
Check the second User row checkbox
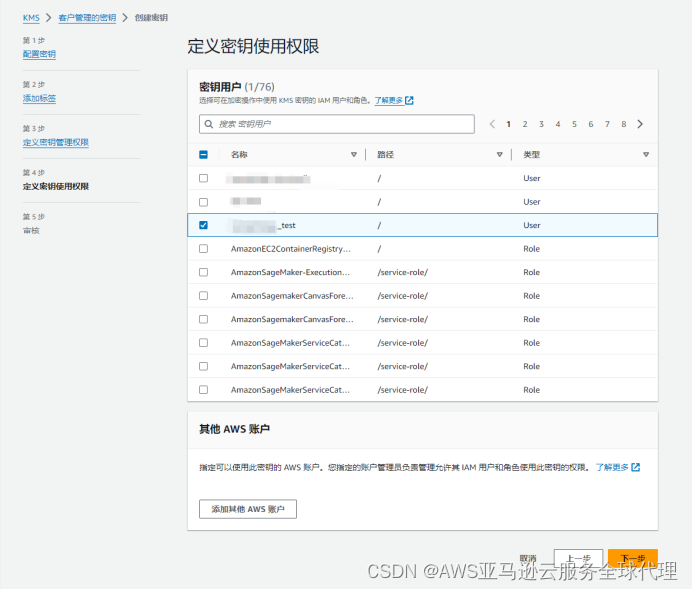point(203,202)
